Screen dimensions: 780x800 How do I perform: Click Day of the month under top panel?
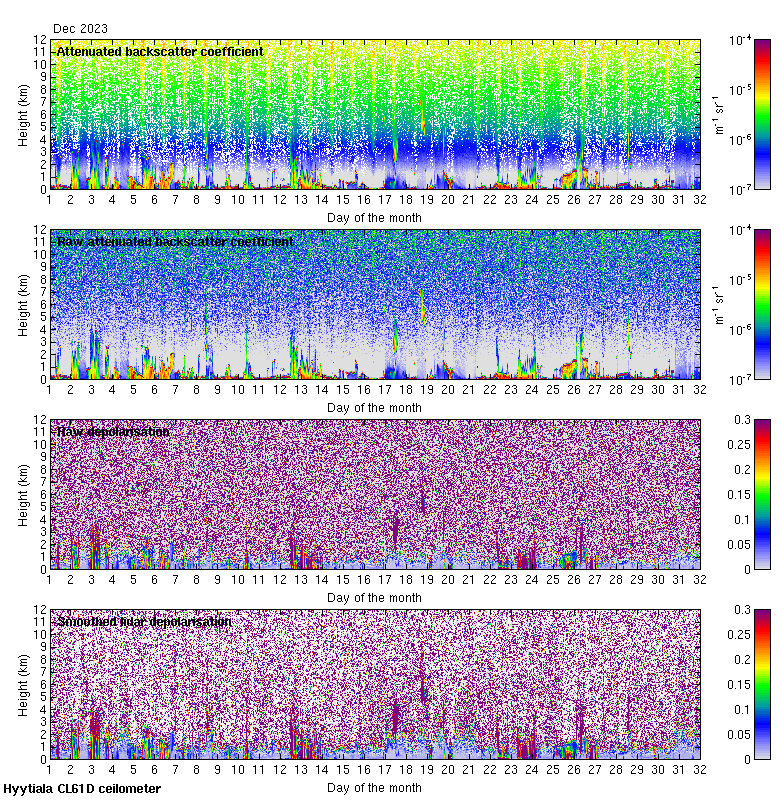pyautogui.click(x=374, y=217)
